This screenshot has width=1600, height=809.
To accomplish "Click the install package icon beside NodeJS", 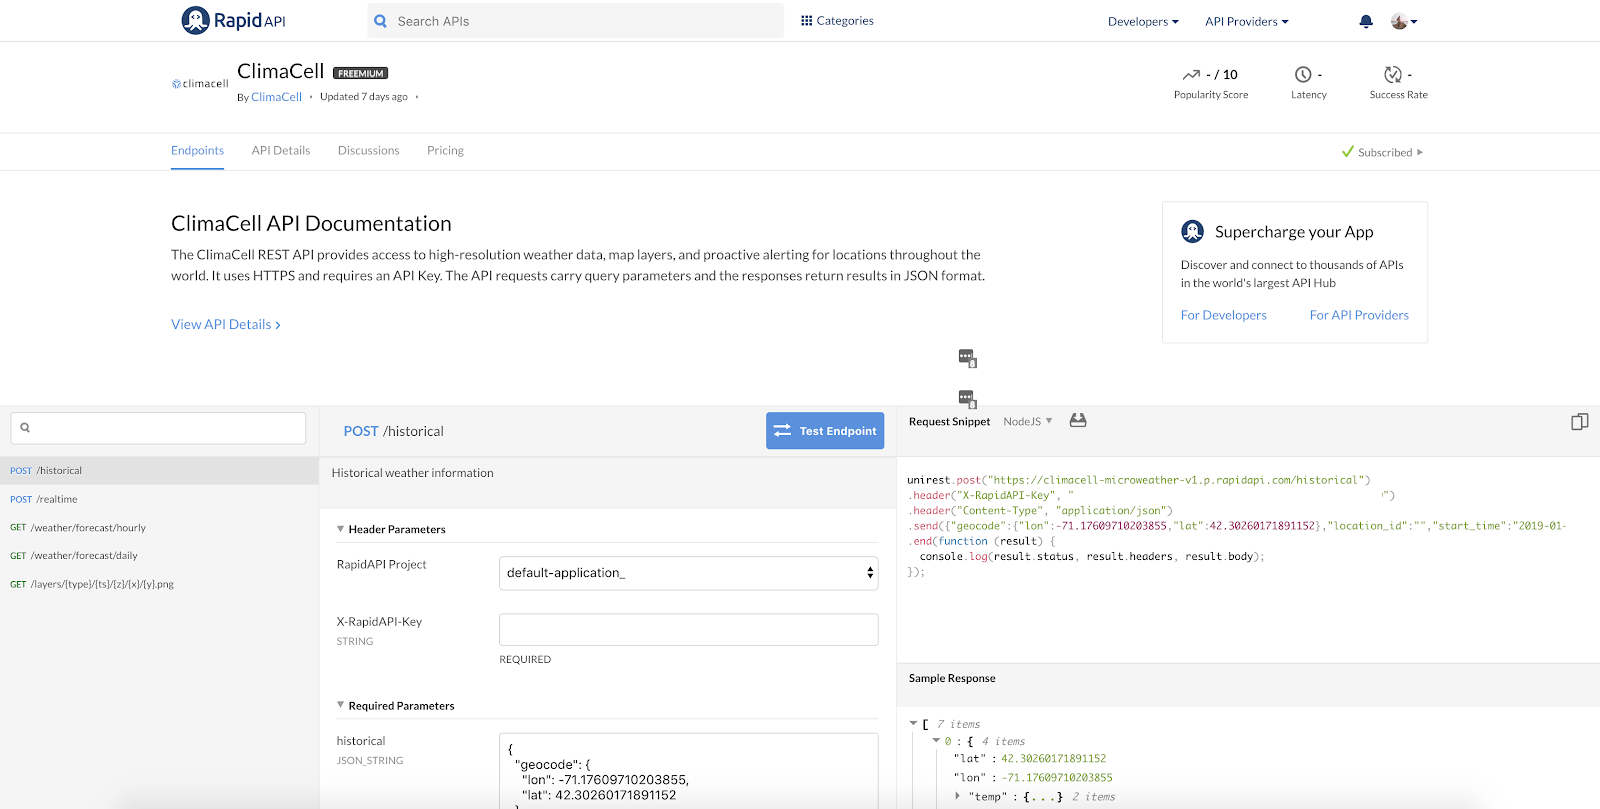I will [x=1078, y=421].
